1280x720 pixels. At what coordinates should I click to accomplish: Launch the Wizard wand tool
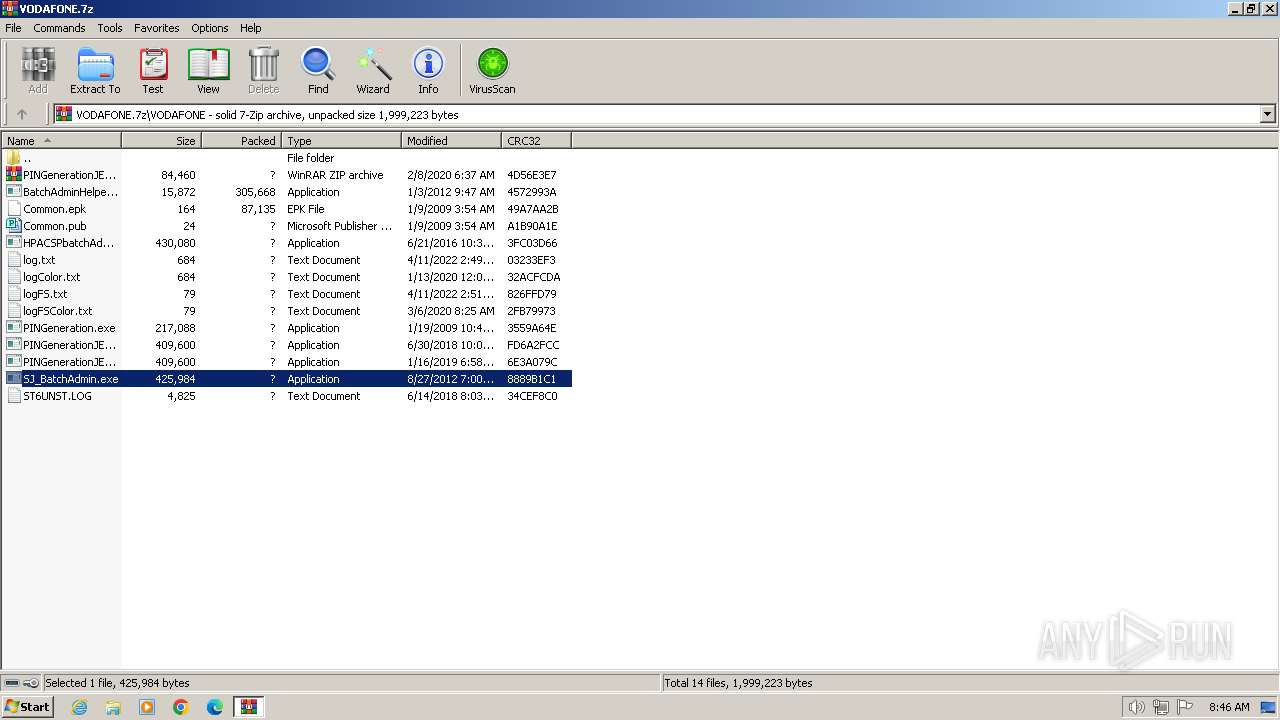[373, 71]
